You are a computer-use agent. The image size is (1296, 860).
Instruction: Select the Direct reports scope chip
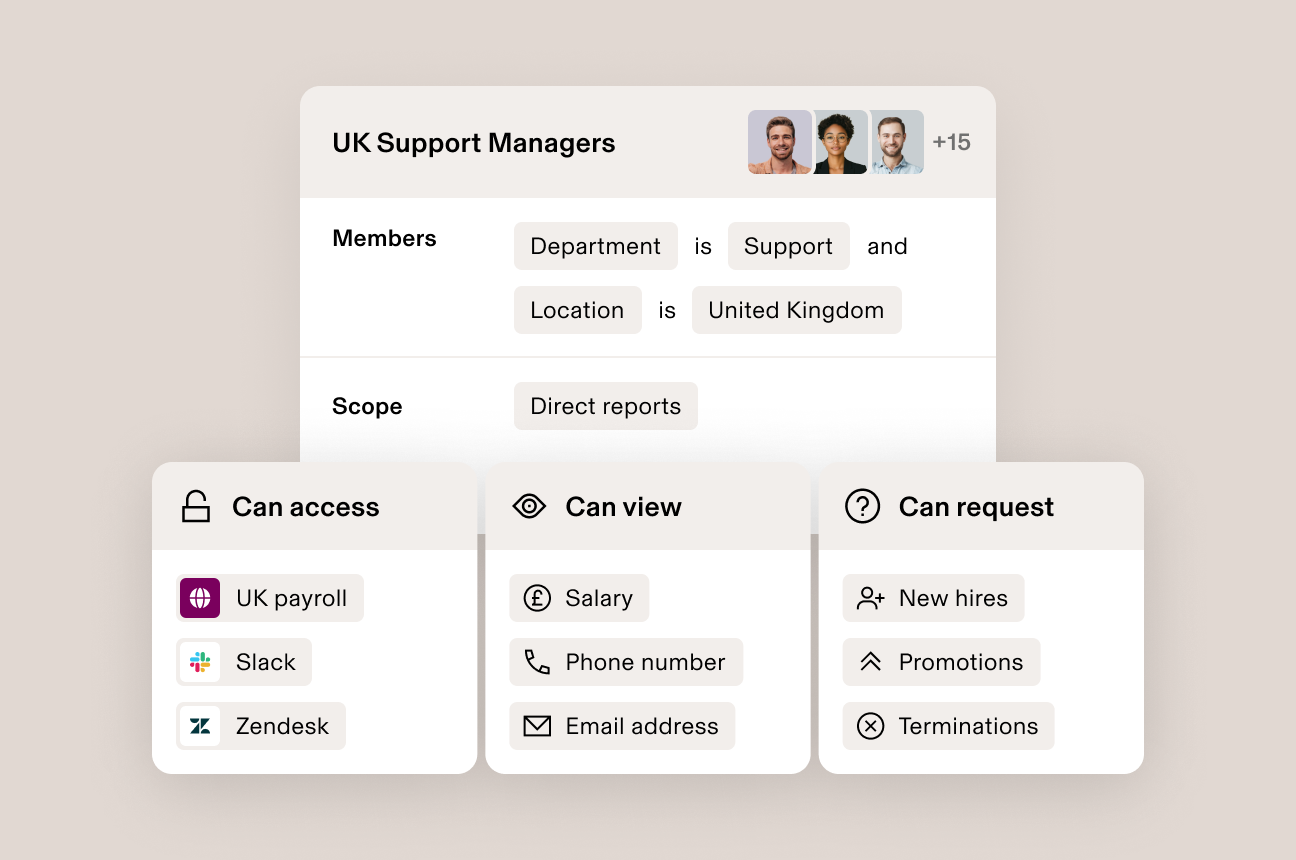click(605, 406)
